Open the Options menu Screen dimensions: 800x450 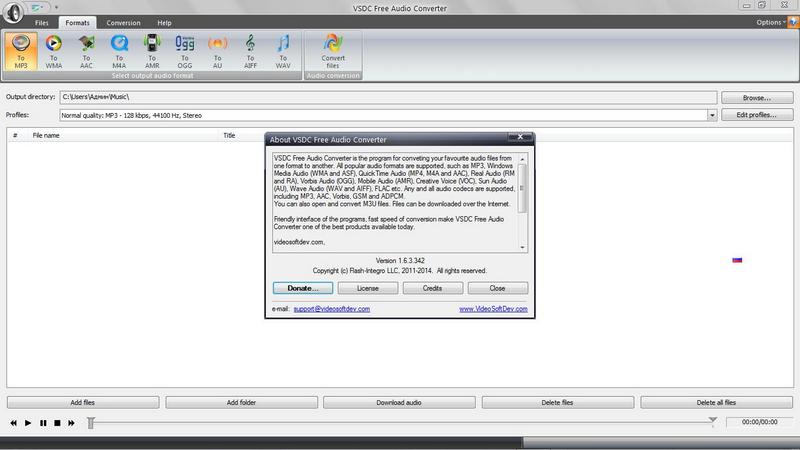[x=770, y=22]
